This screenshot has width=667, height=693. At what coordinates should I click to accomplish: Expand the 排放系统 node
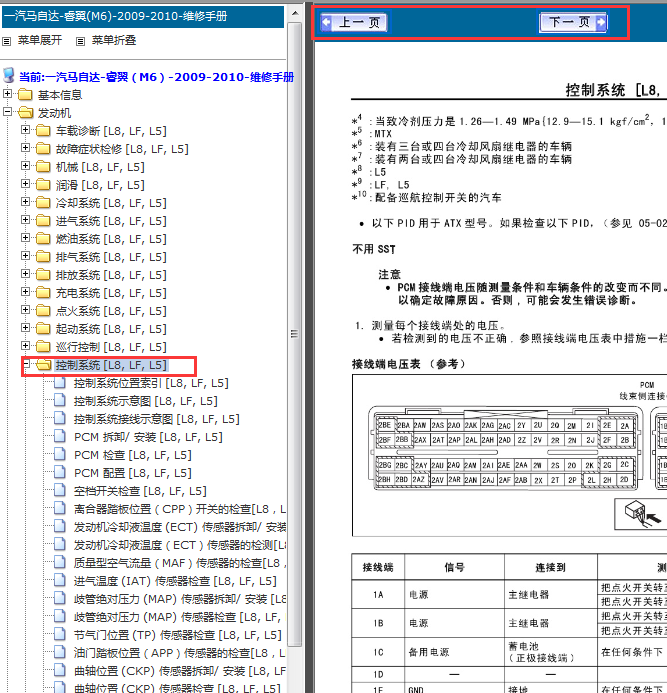(25, 274)
